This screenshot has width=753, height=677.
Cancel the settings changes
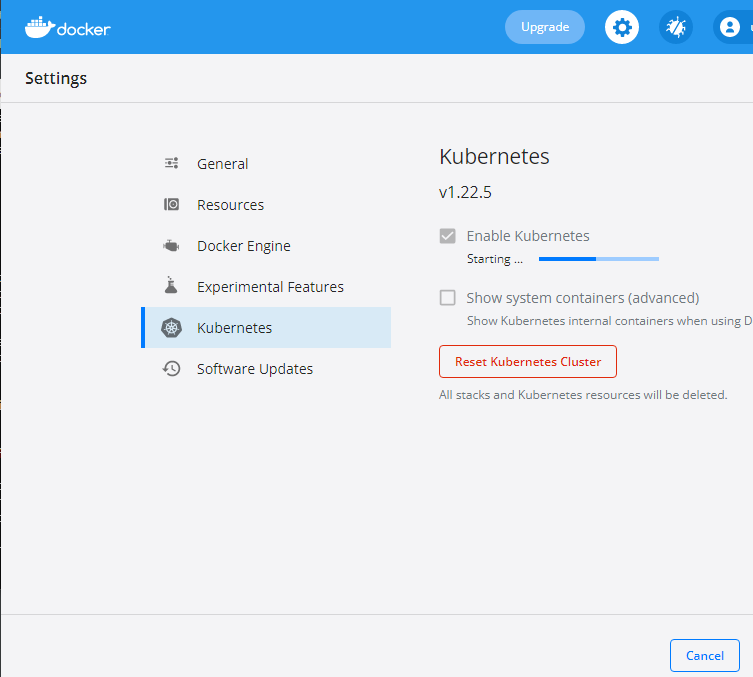pyautogui.click(x=704, y=655)
